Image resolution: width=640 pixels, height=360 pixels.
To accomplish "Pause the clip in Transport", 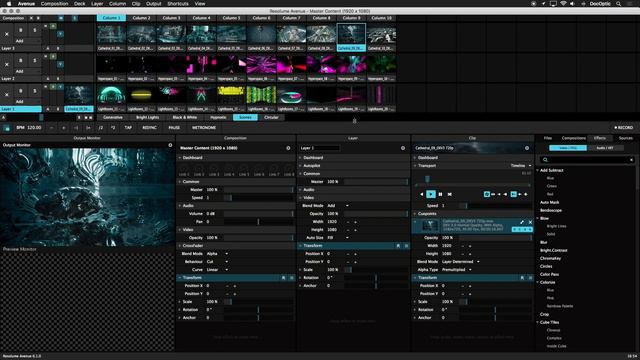I will click(440, 194).
